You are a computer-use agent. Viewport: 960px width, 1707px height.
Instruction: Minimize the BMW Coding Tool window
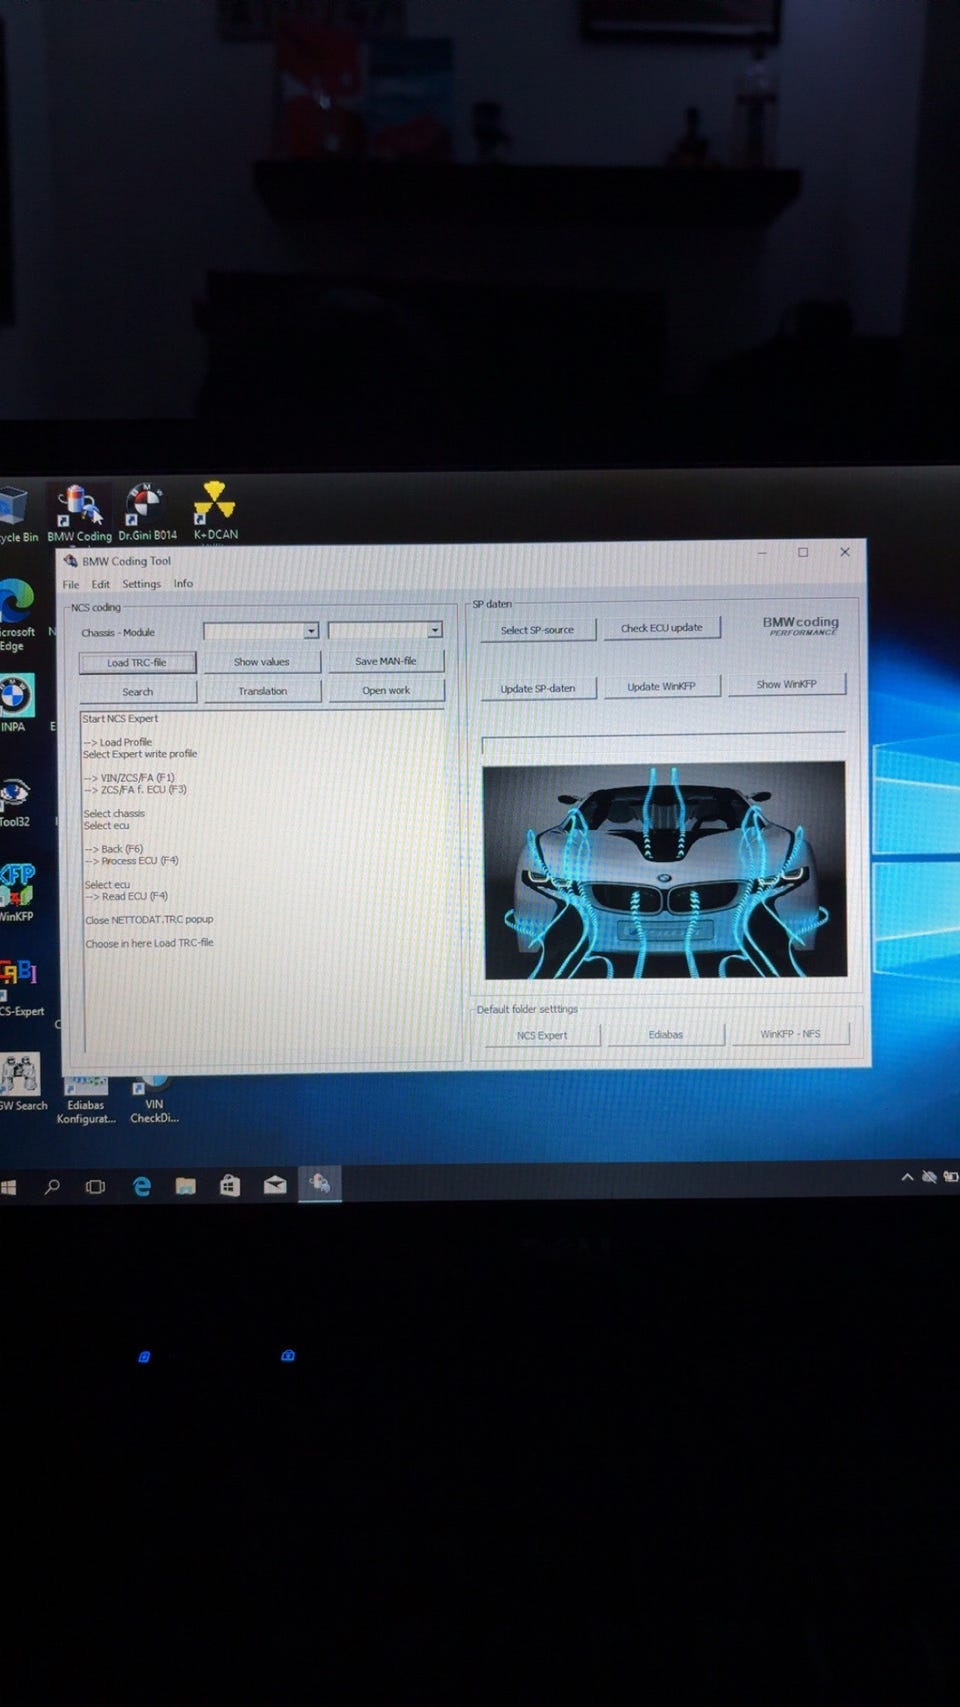[762, 552]
